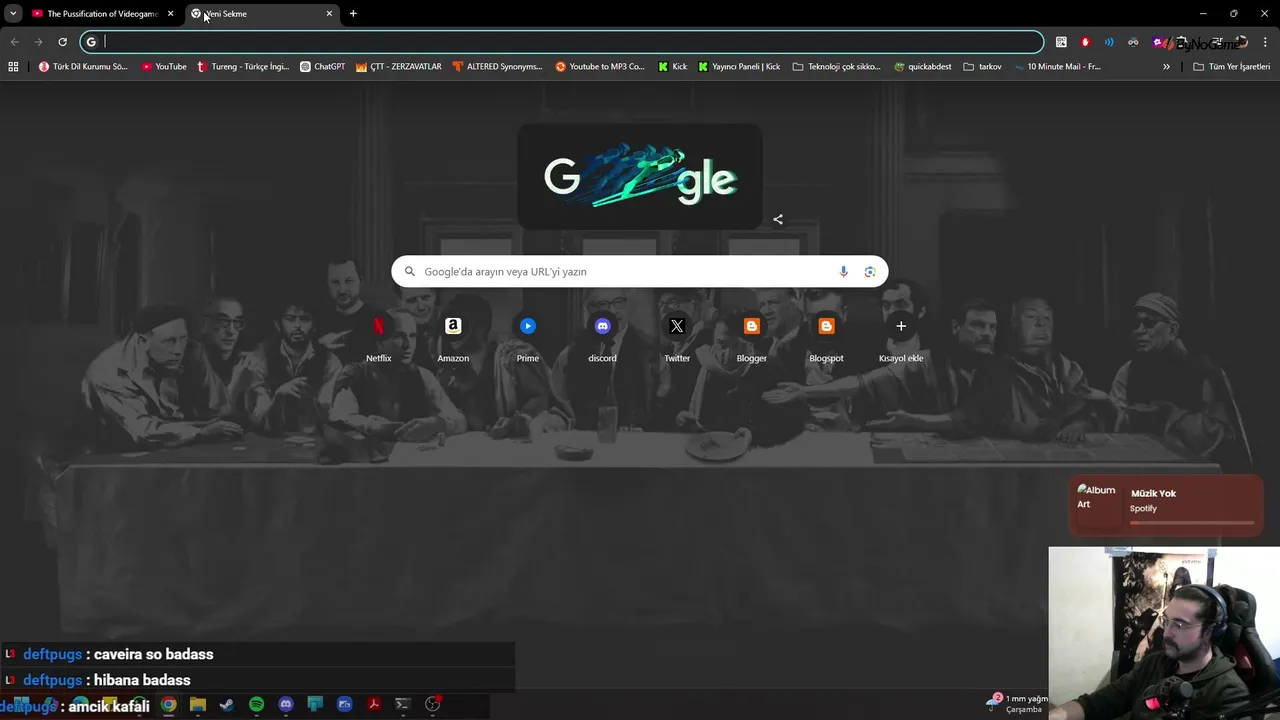This screenshot has height=720, width=1280.
Task: Click the red hand blocker extension
Action: 1085,42
